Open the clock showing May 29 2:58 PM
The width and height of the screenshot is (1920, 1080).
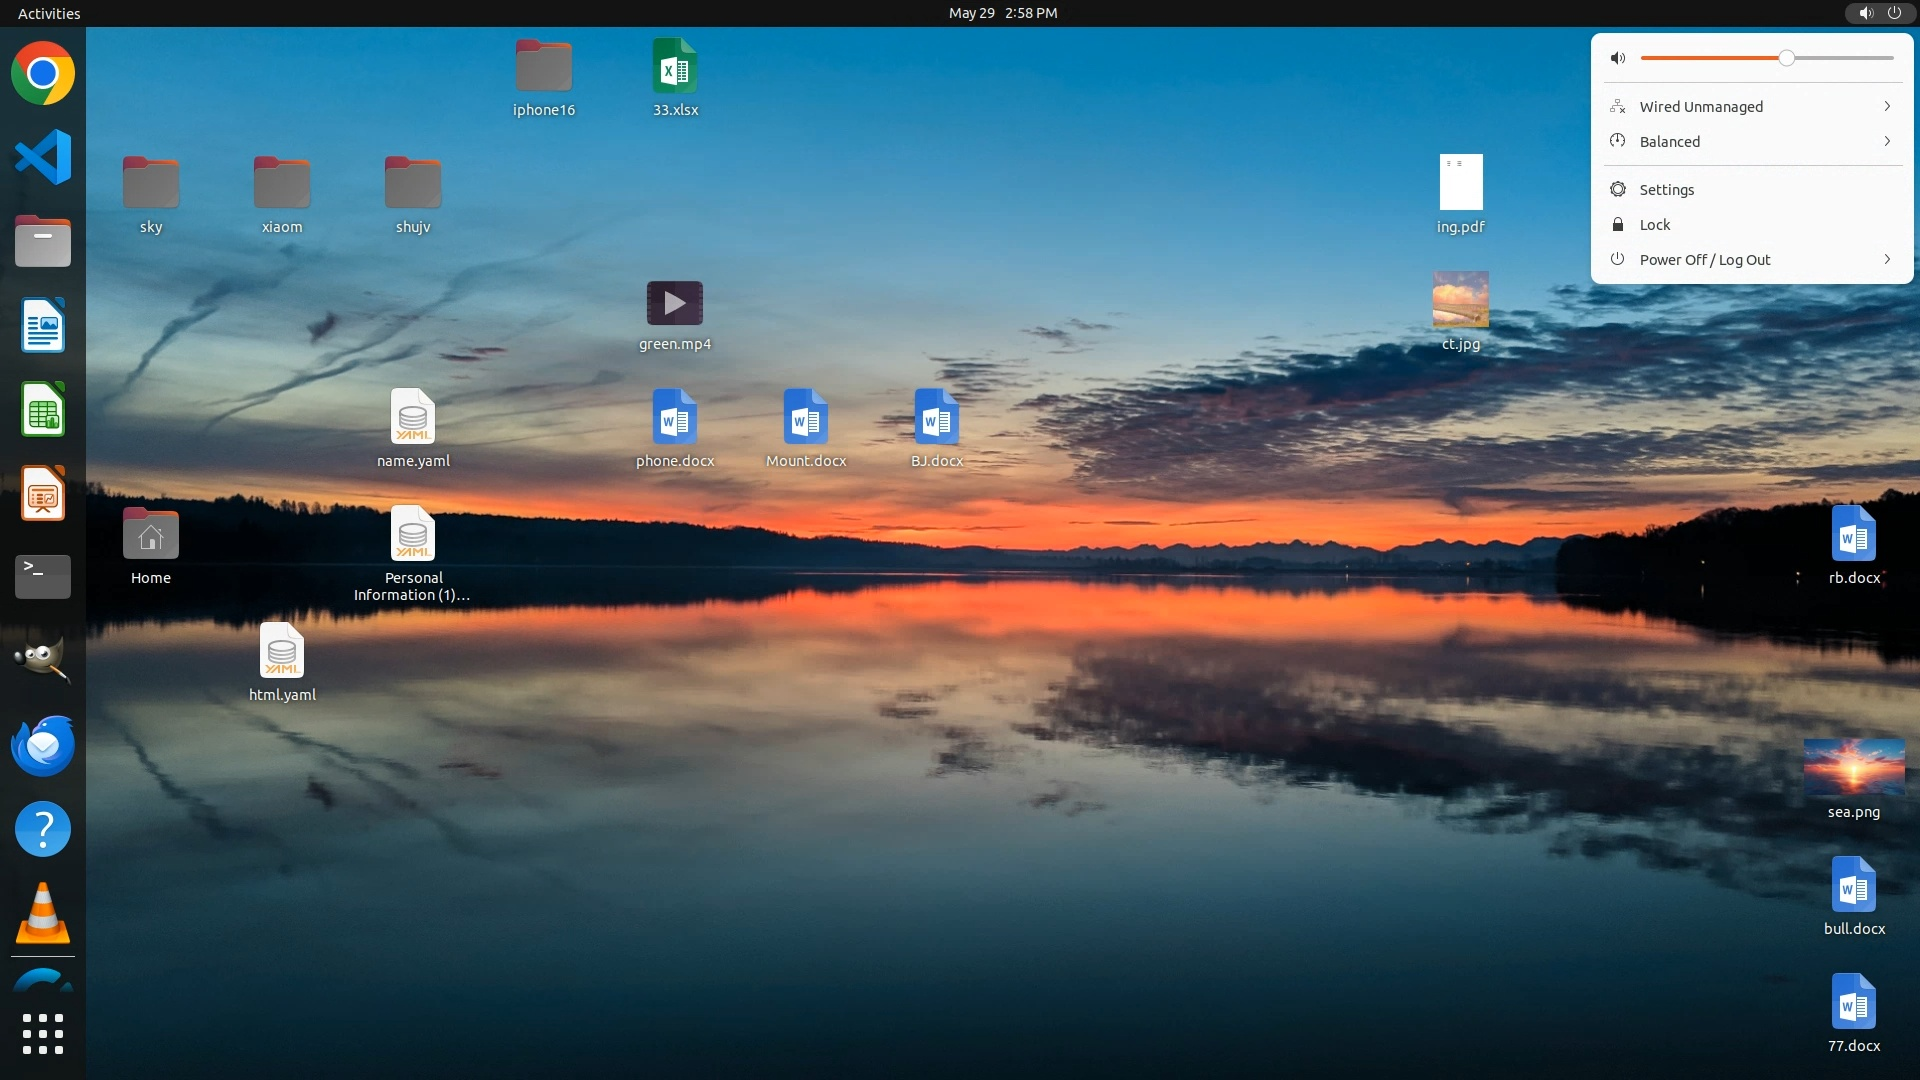[1003, 13]
